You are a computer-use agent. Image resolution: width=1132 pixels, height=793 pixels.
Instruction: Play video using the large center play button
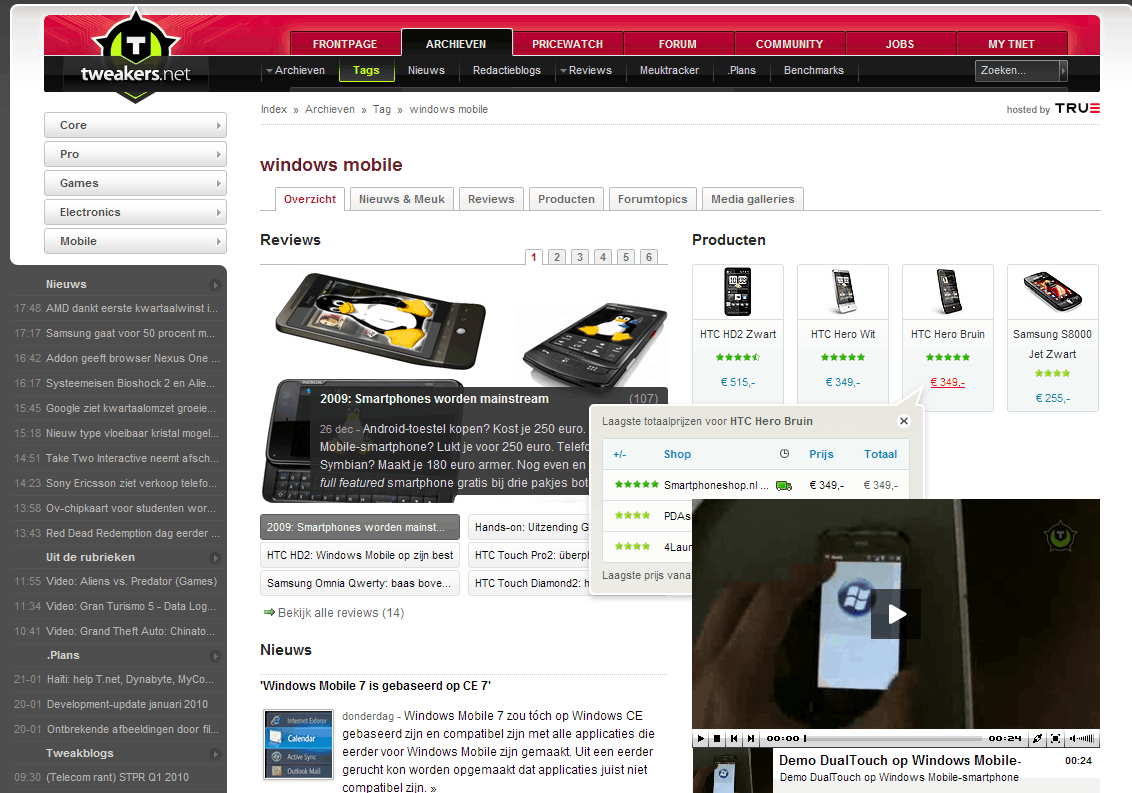(895, 614)
